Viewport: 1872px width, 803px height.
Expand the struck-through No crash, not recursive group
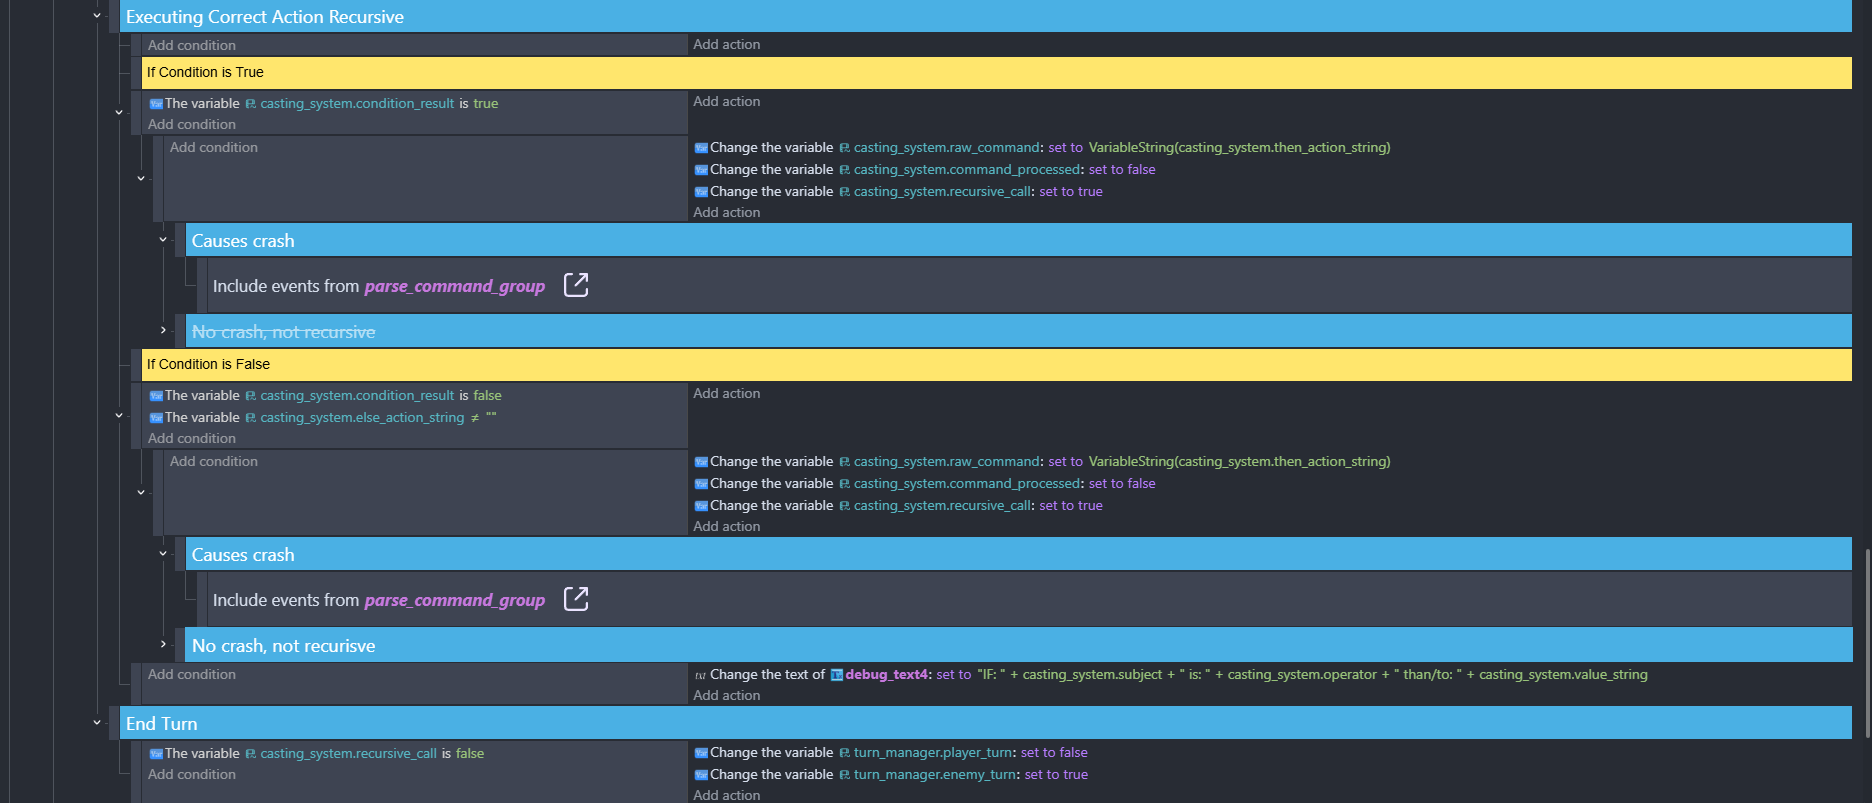(163, 330)
